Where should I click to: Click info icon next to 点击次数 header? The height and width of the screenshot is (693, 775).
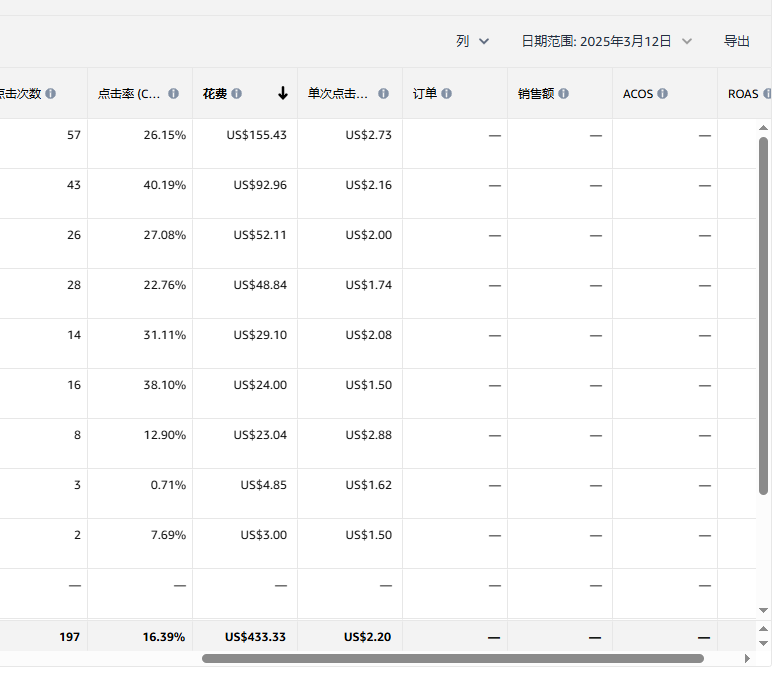pyautogui.click(x=50, y=93)
